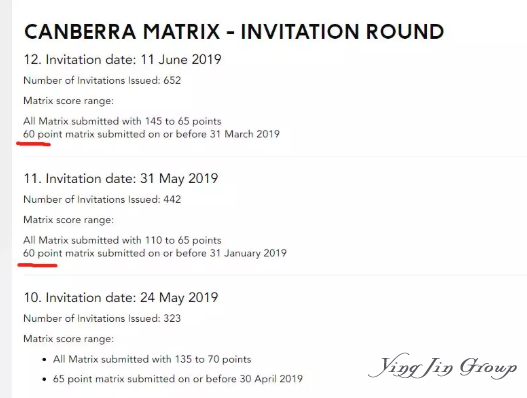
Task: Select the 11 June 2019 invitation date heading
Action: point(122,59)
